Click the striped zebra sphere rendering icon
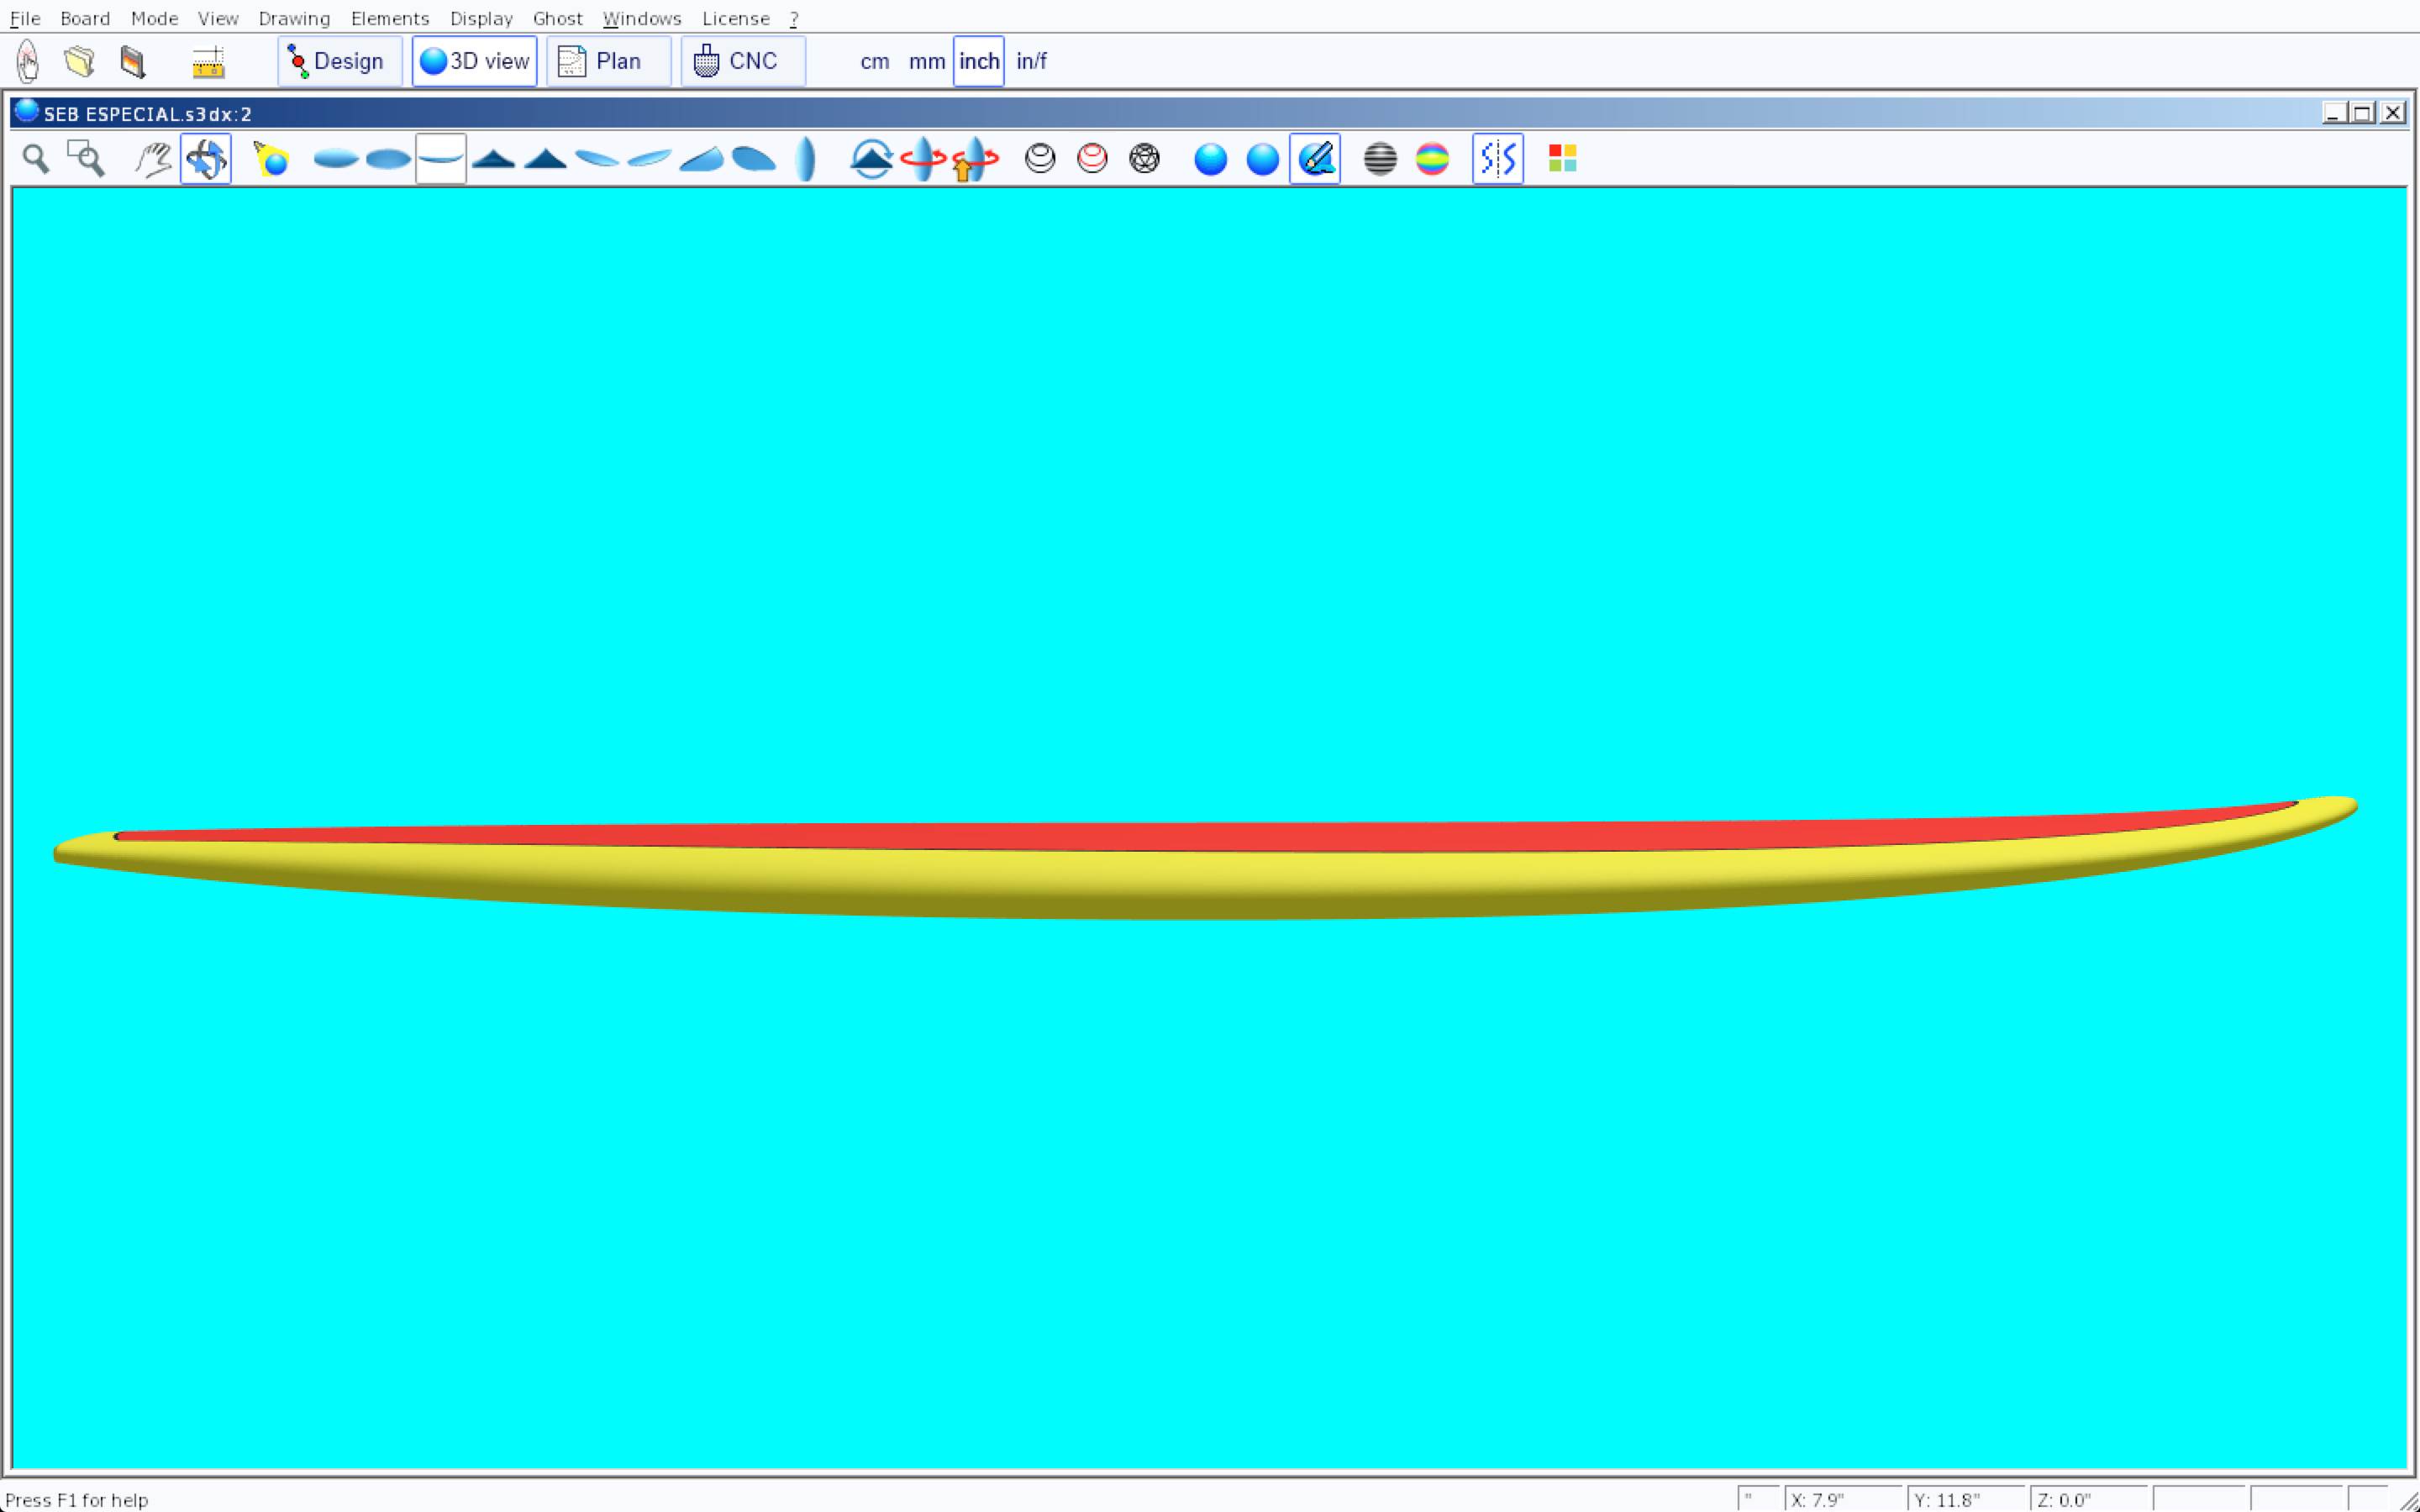 point(1380,159)
